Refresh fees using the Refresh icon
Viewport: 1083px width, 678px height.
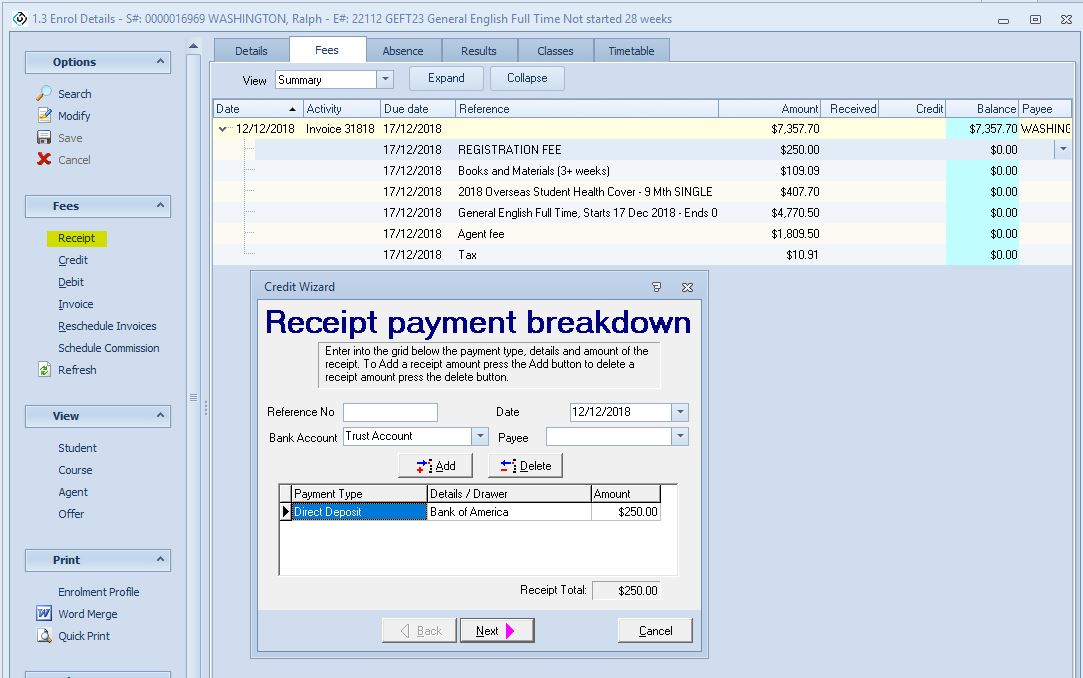pyautogui.click(x=46, y=369)
